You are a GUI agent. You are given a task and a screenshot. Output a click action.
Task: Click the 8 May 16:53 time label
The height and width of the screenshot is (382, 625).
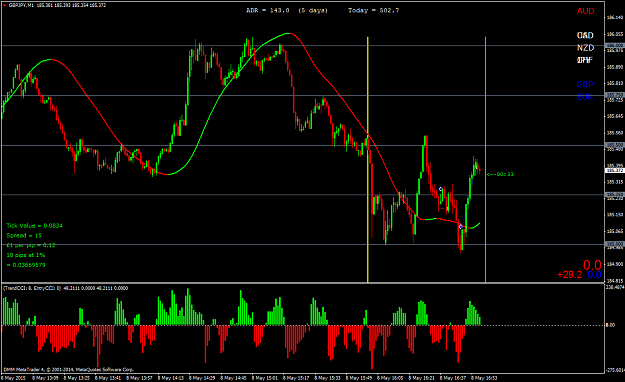click(x=484, y=378)
